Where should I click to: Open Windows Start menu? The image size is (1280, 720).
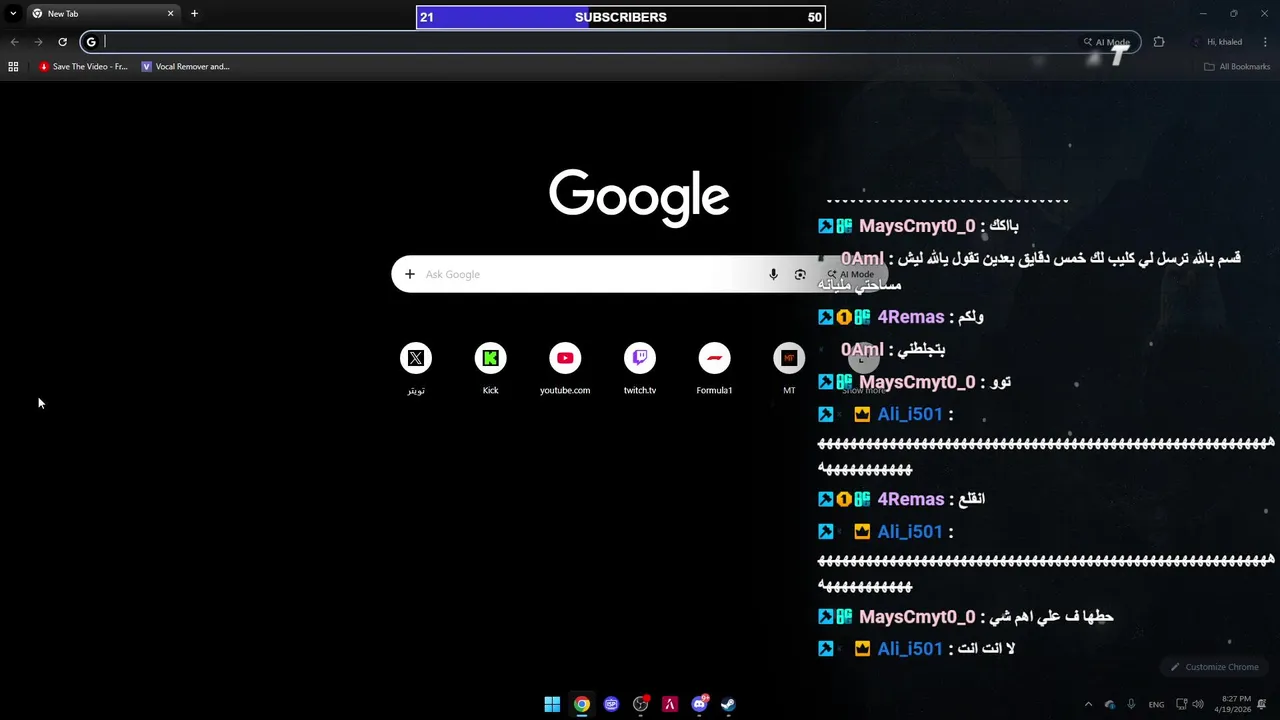(x=552, y=704)
